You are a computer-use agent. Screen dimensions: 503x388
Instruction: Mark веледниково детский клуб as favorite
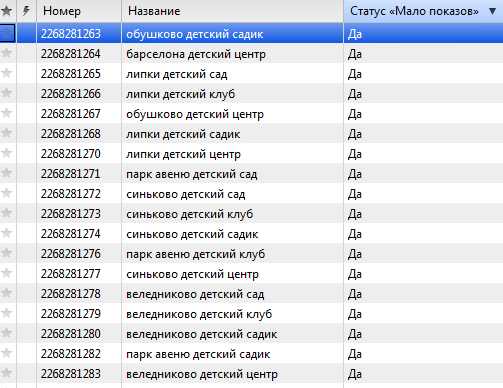[x=7, y=313]
